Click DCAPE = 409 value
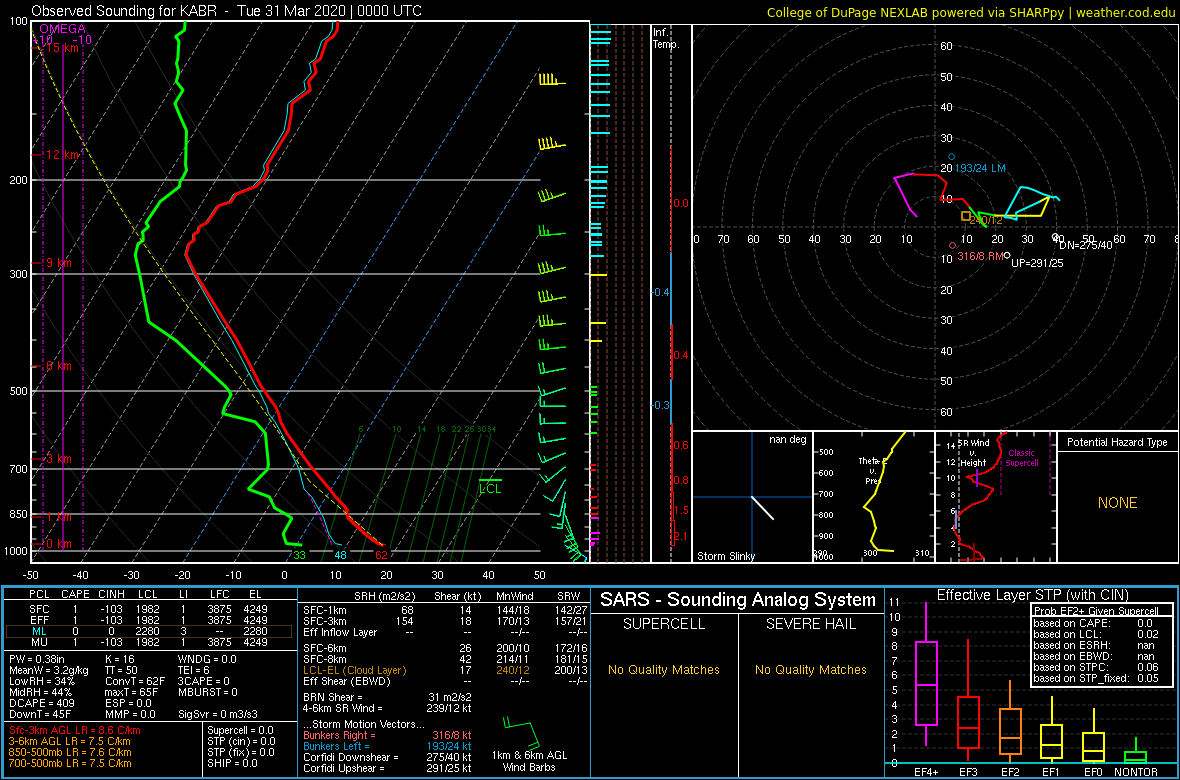 [41, 701]
